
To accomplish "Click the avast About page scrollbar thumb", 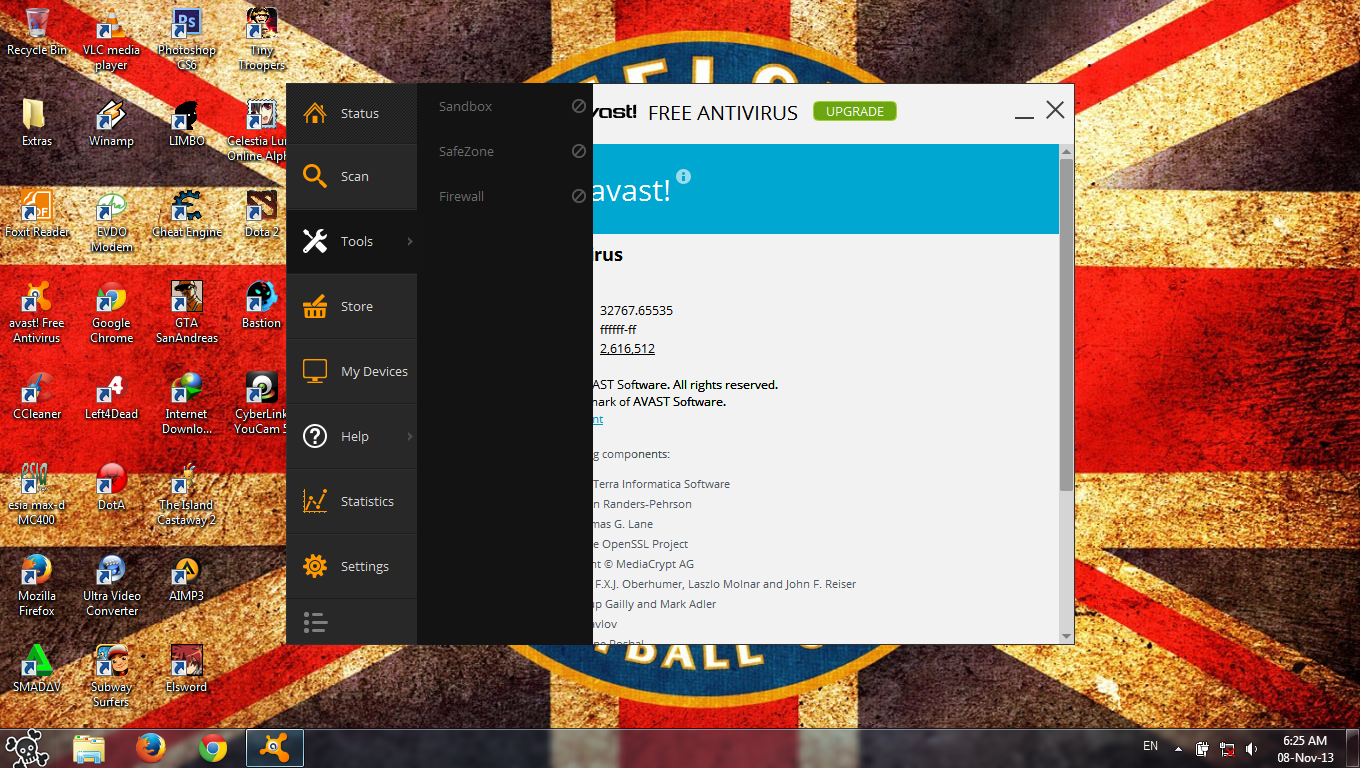I will [1066, 323].
